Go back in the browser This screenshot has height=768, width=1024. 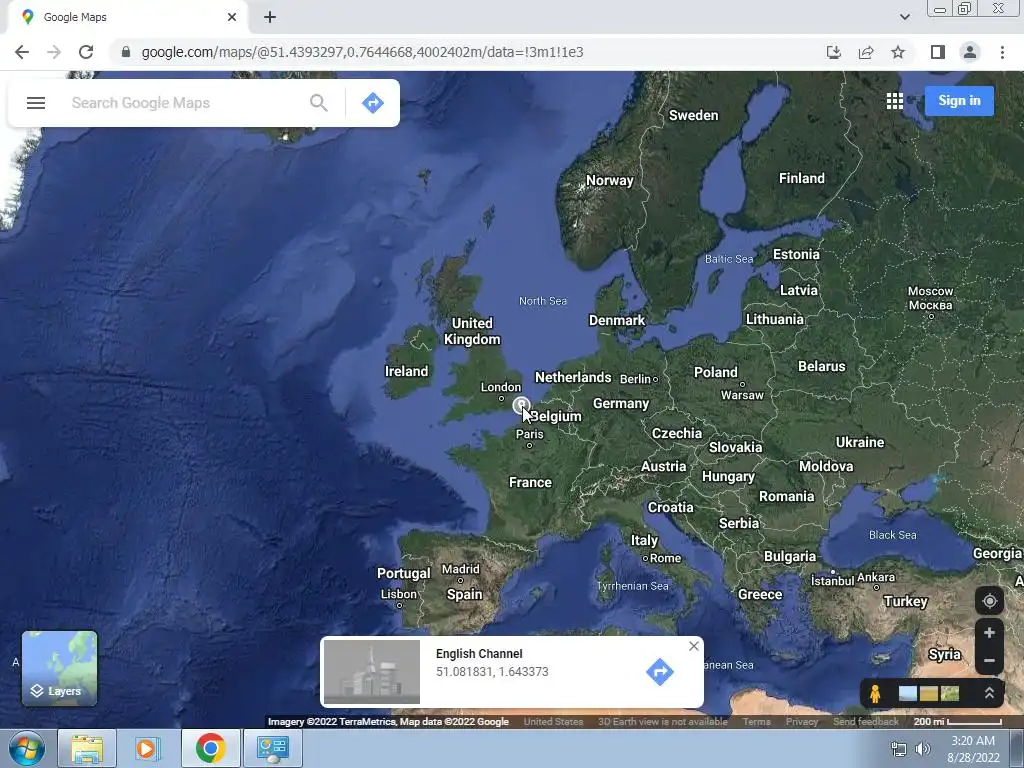point(22,52)
